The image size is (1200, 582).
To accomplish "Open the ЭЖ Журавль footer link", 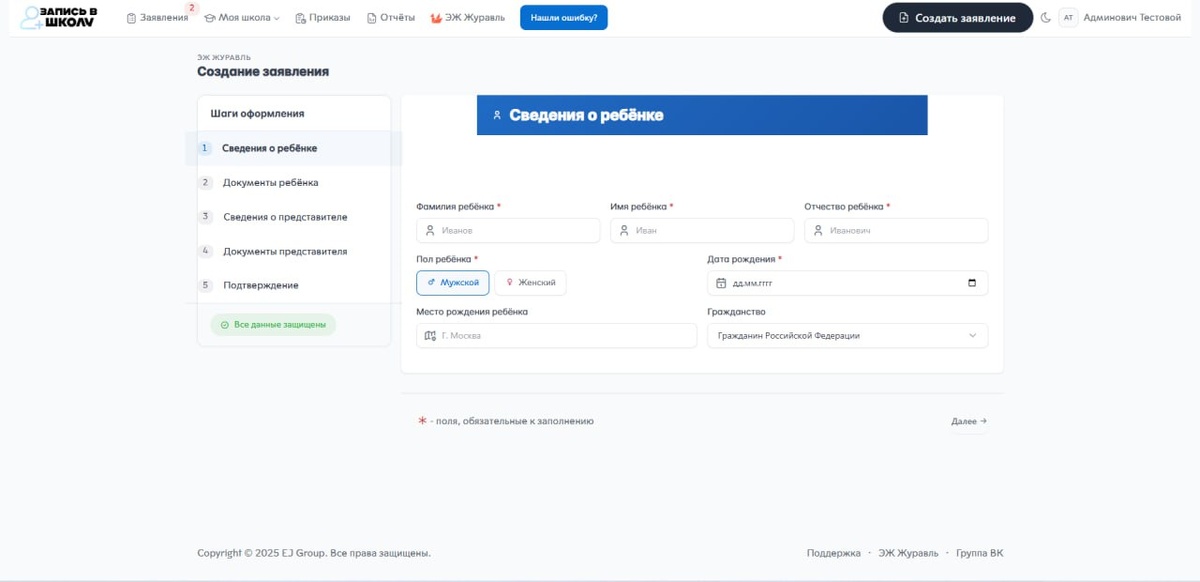I will (909, 553).
